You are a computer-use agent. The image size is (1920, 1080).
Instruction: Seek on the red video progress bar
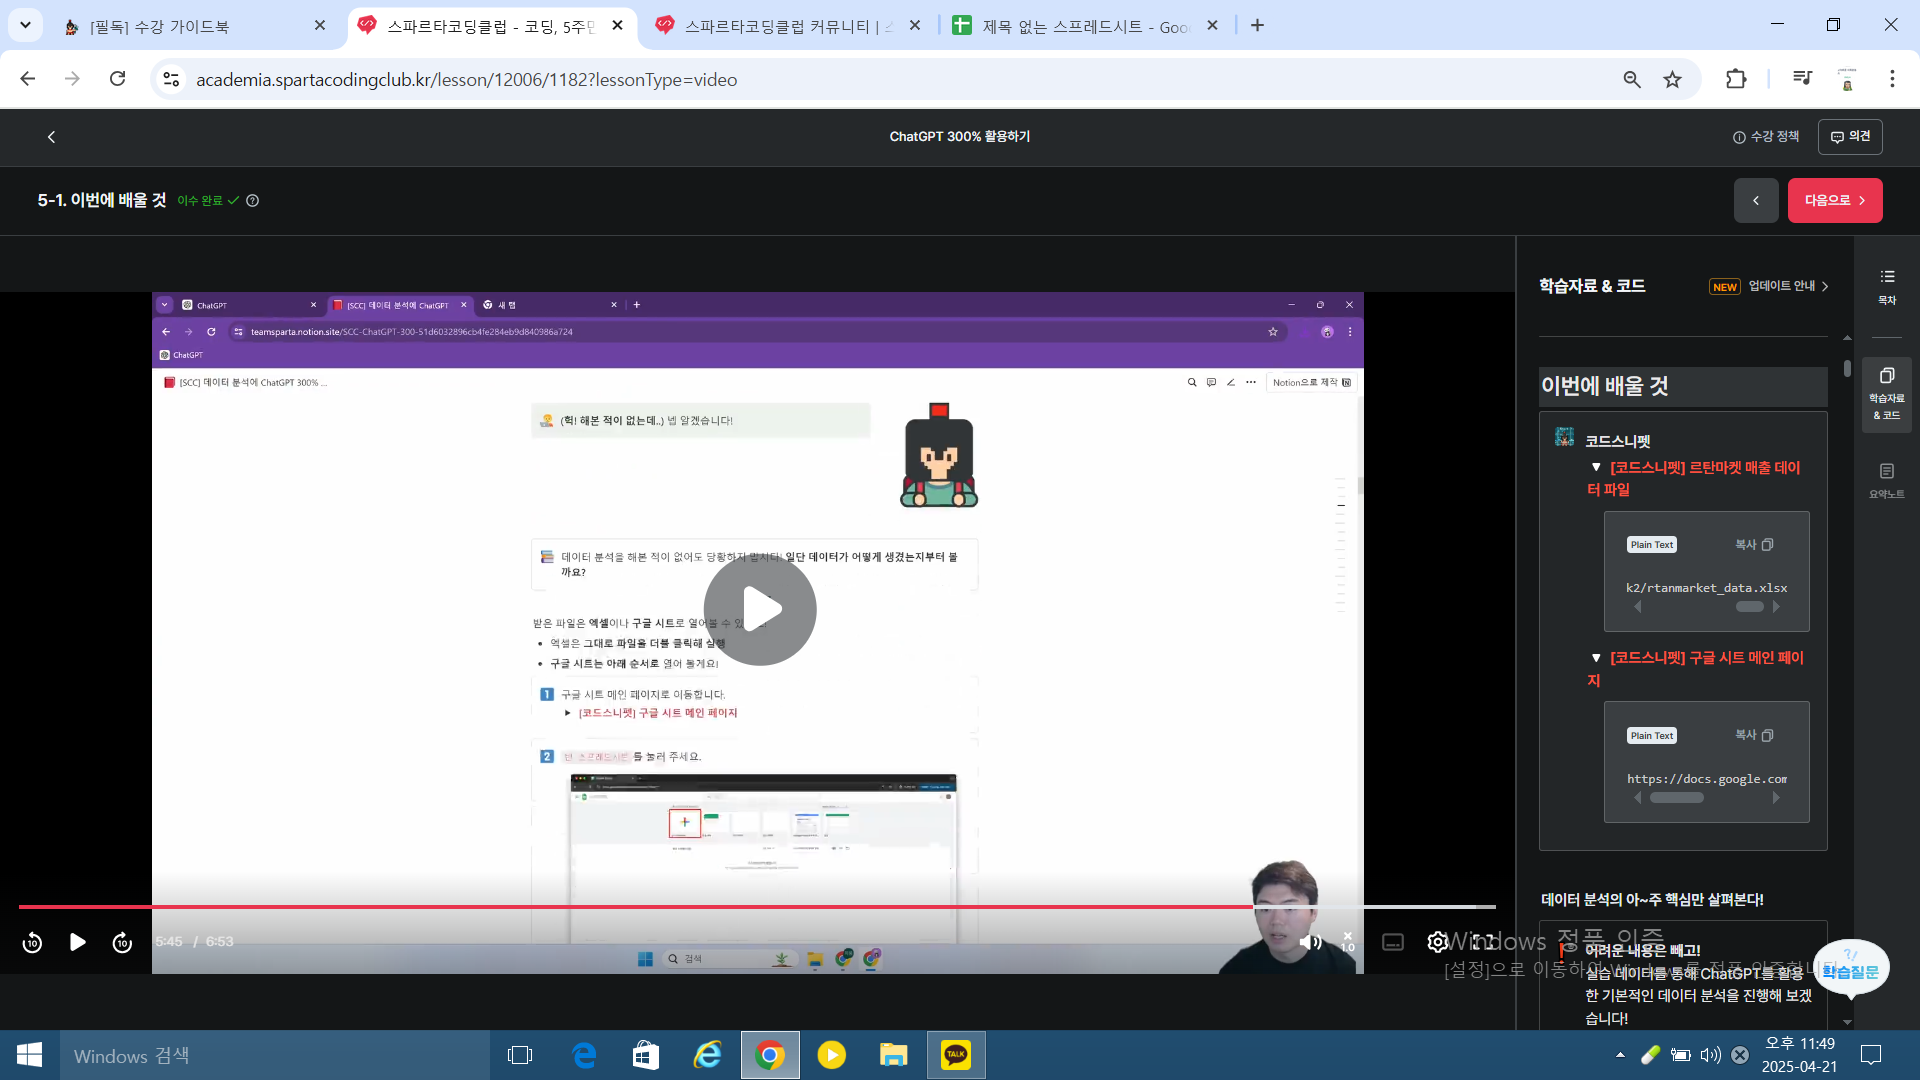click(x=757, y=907)
